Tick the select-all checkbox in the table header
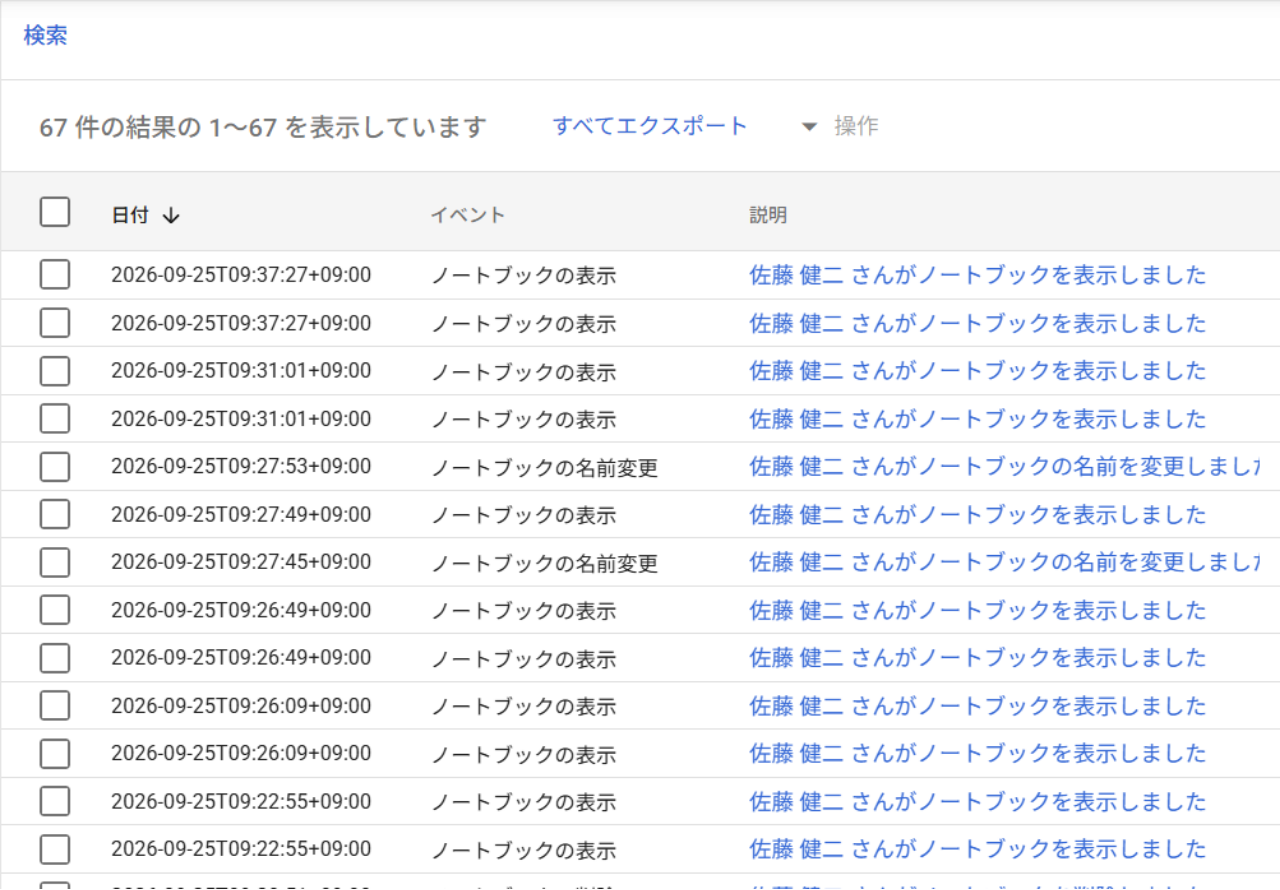 coord(55,212)
